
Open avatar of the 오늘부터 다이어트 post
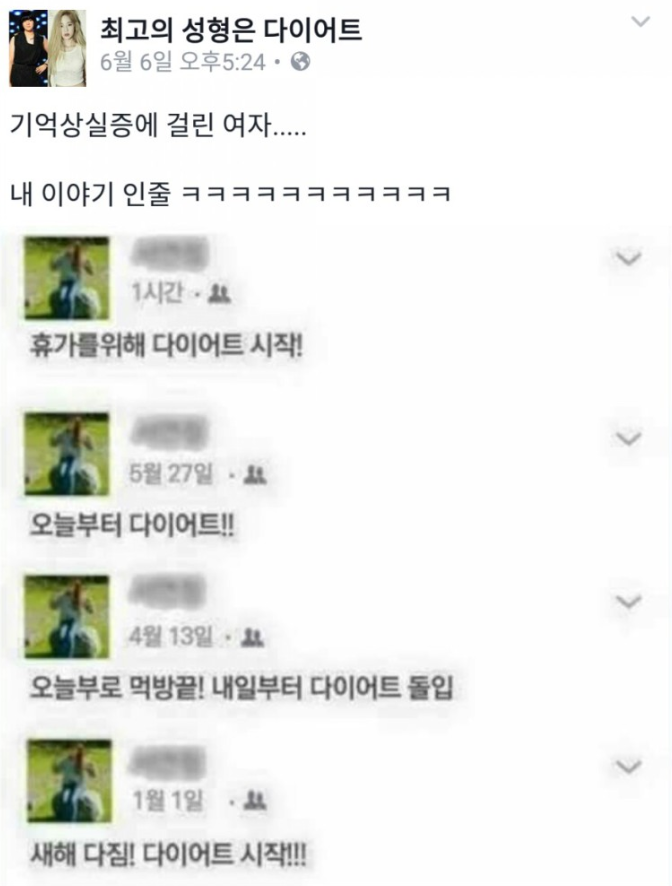[x=67, y=454]
